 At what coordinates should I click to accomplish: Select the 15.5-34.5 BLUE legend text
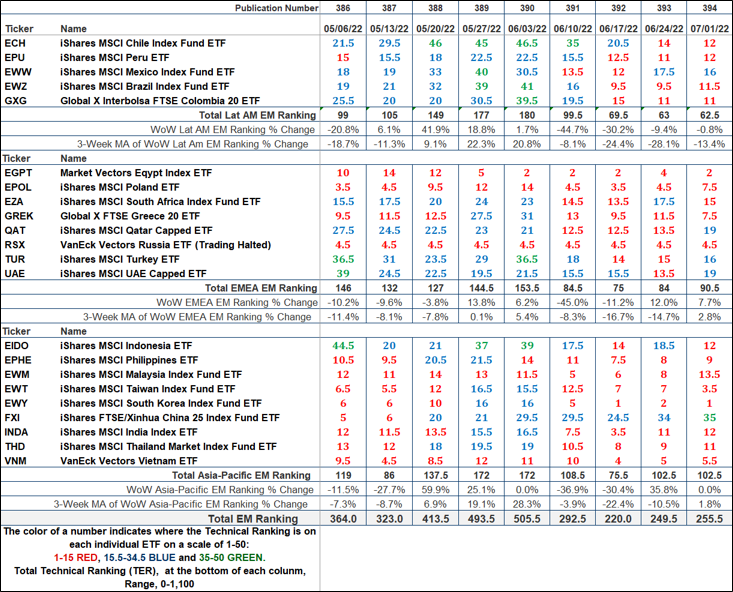point(140,558)
